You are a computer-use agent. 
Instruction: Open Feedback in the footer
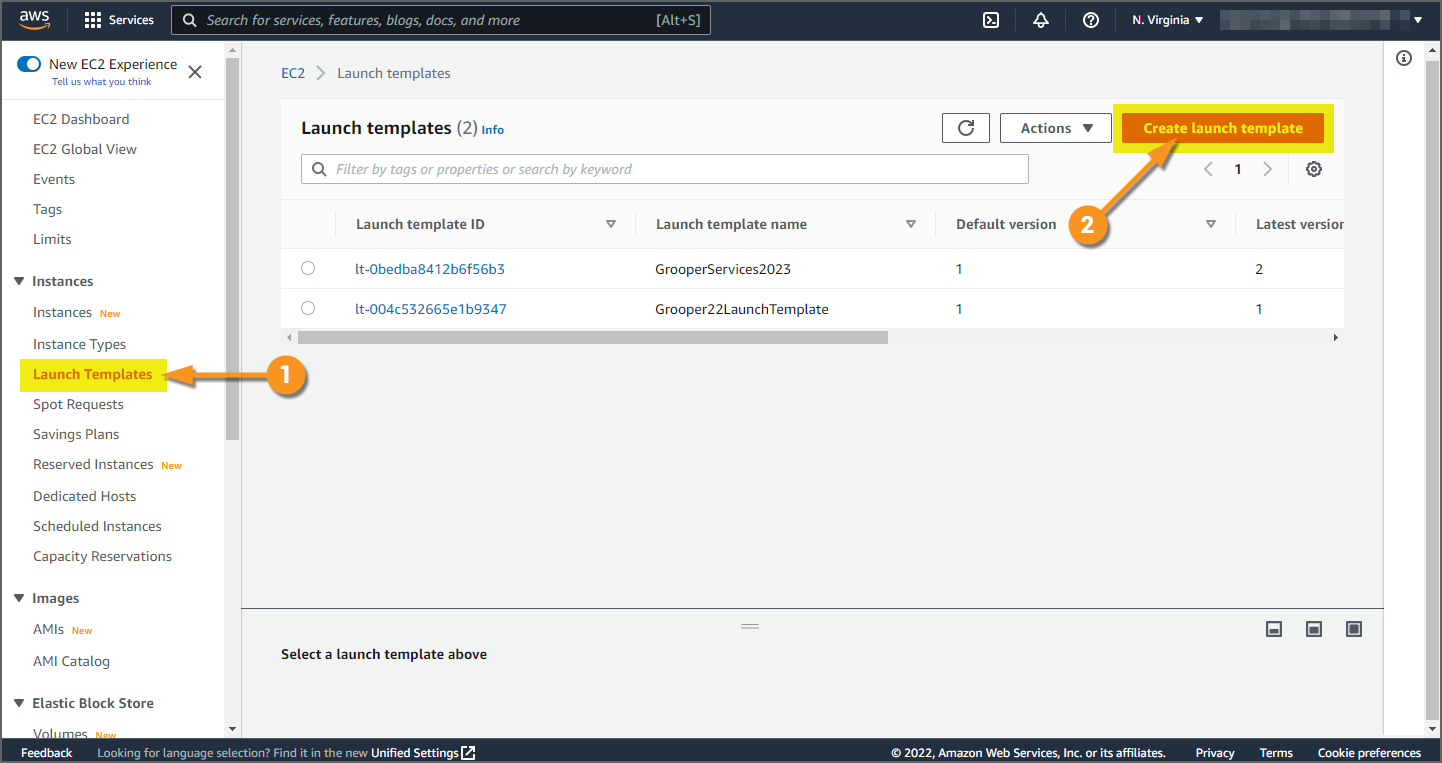click(x=47, y=753)
